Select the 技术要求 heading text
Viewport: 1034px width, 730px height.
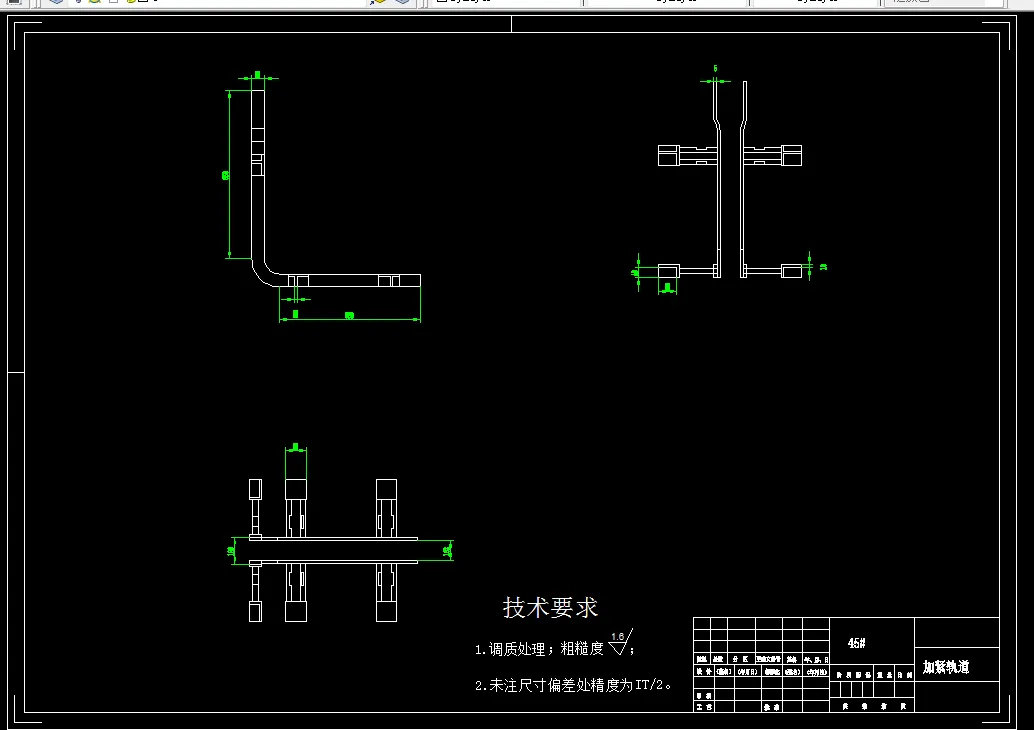[549, 605]
